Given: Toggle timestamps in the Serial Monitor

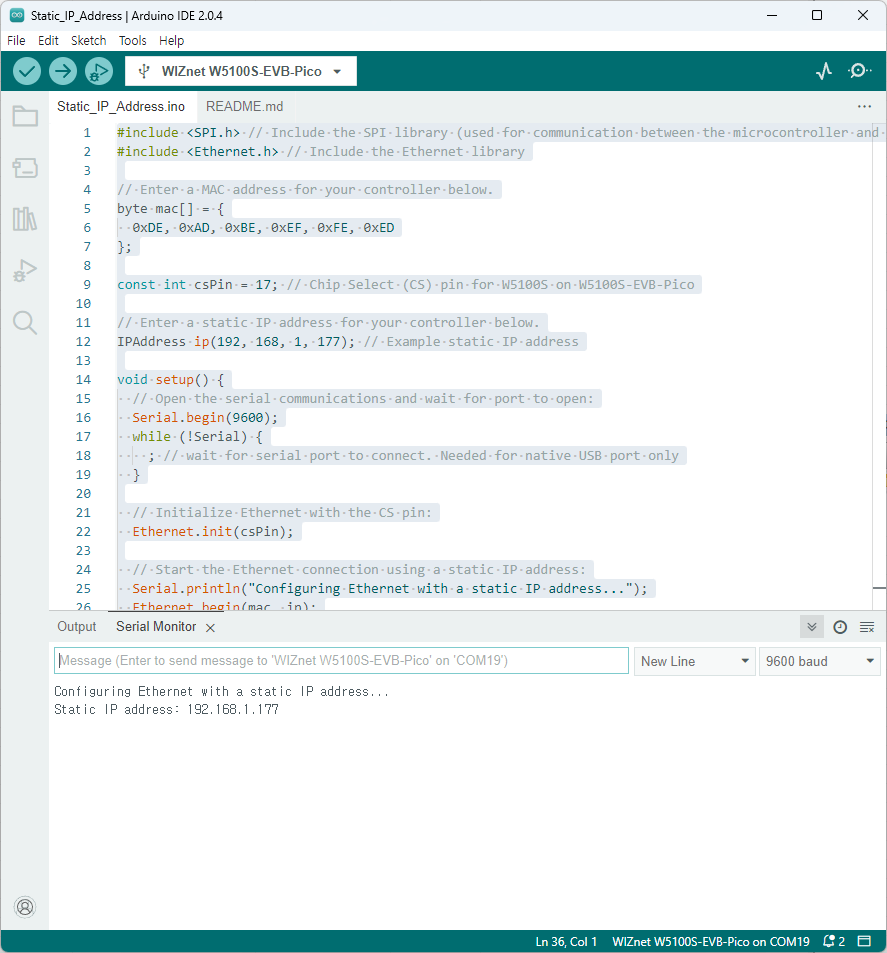Looking at the screenshot, I should pos(839,626).
